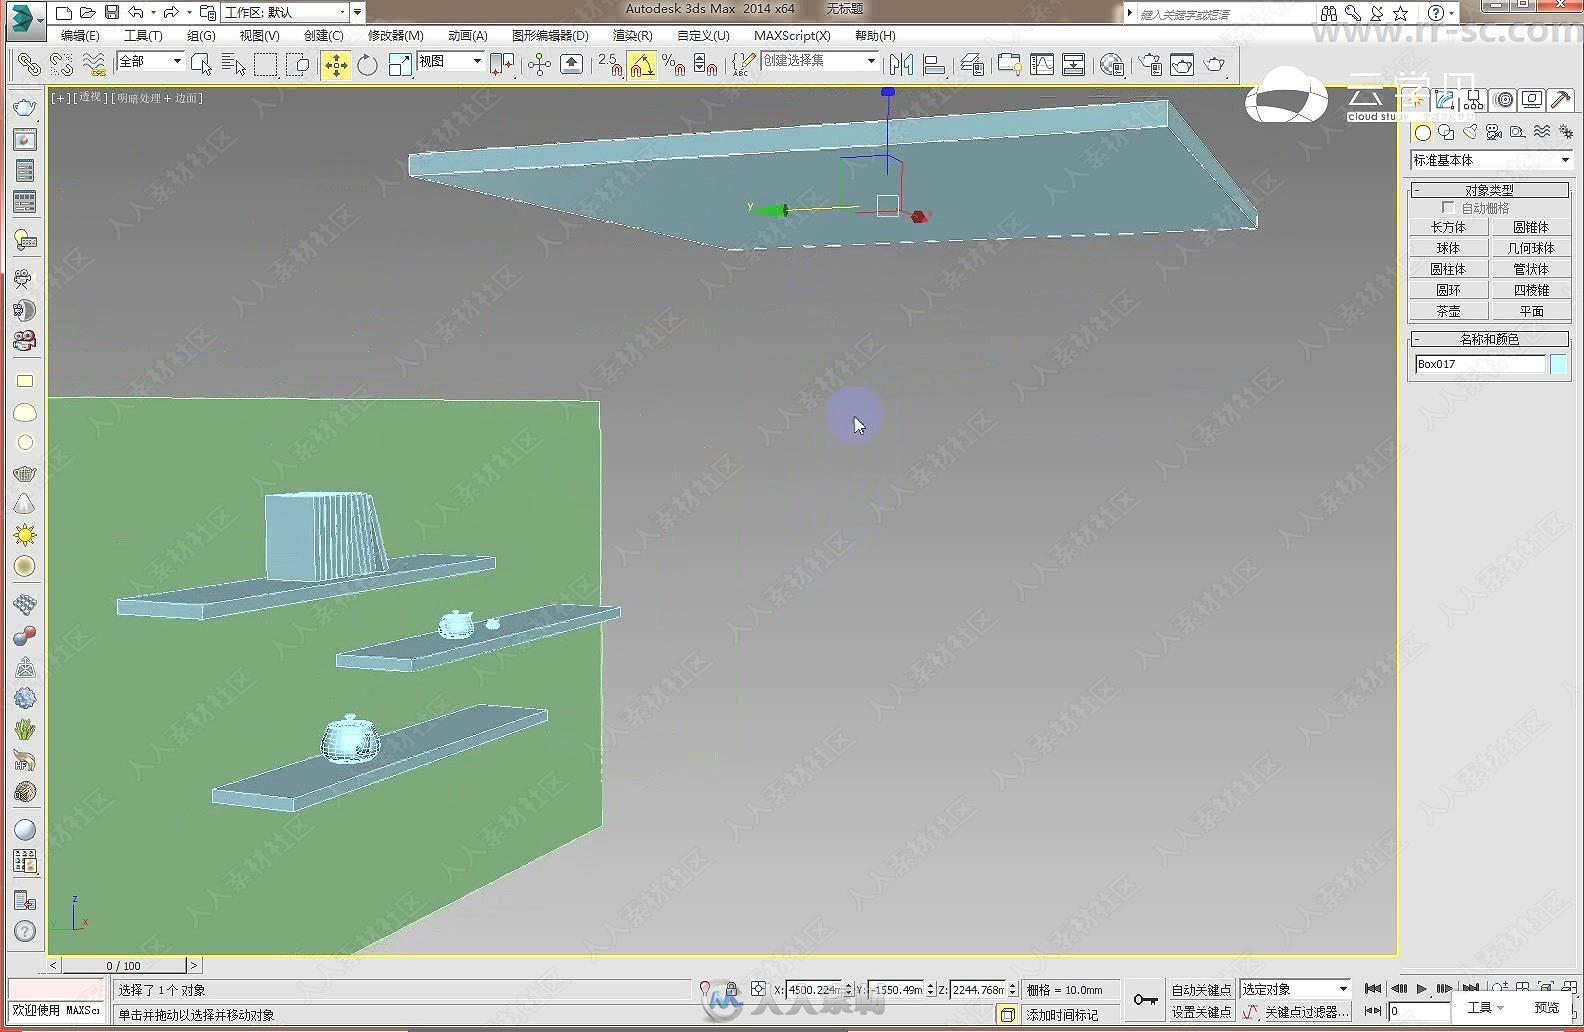Toggle 自动关键点 Auto Key mode
Screen dimensions: 1584x1032
pyautogui.click(x=1201, y=989)
